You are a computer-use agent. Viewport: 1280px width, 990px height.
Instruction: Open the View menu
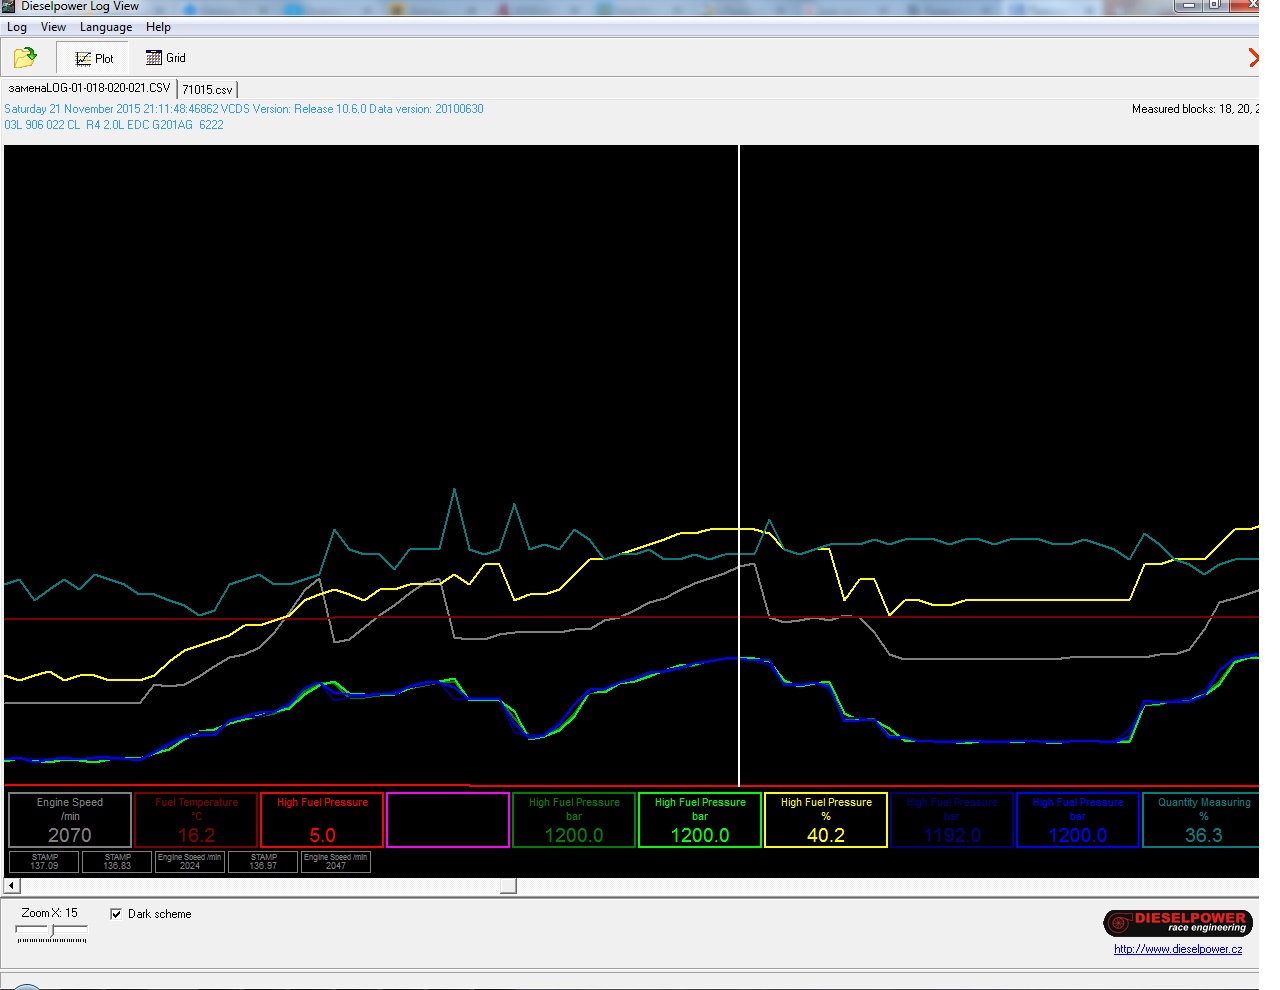click(x=53, y=27)
